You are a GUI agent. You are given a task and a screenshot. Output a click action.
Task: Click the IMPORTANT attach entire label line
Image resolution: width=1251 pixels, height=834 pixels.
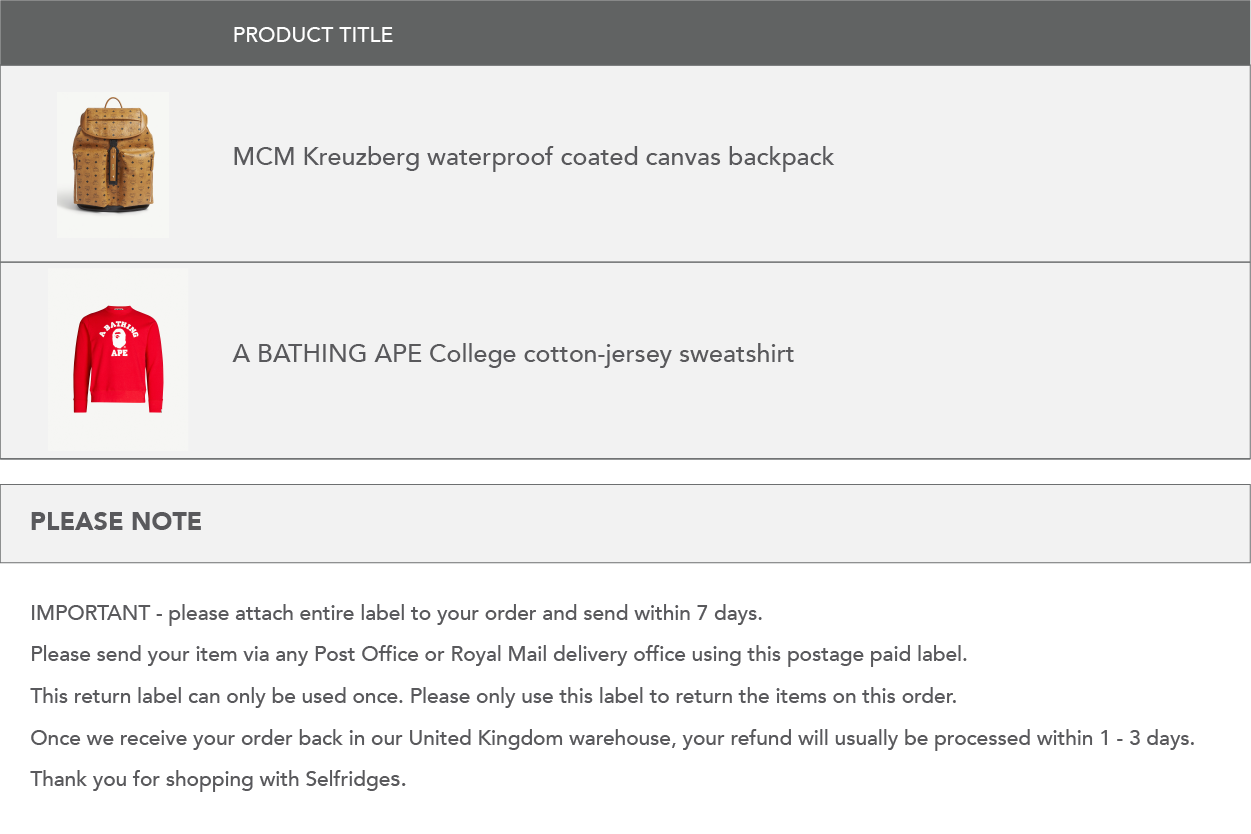[x=396, y=613]
